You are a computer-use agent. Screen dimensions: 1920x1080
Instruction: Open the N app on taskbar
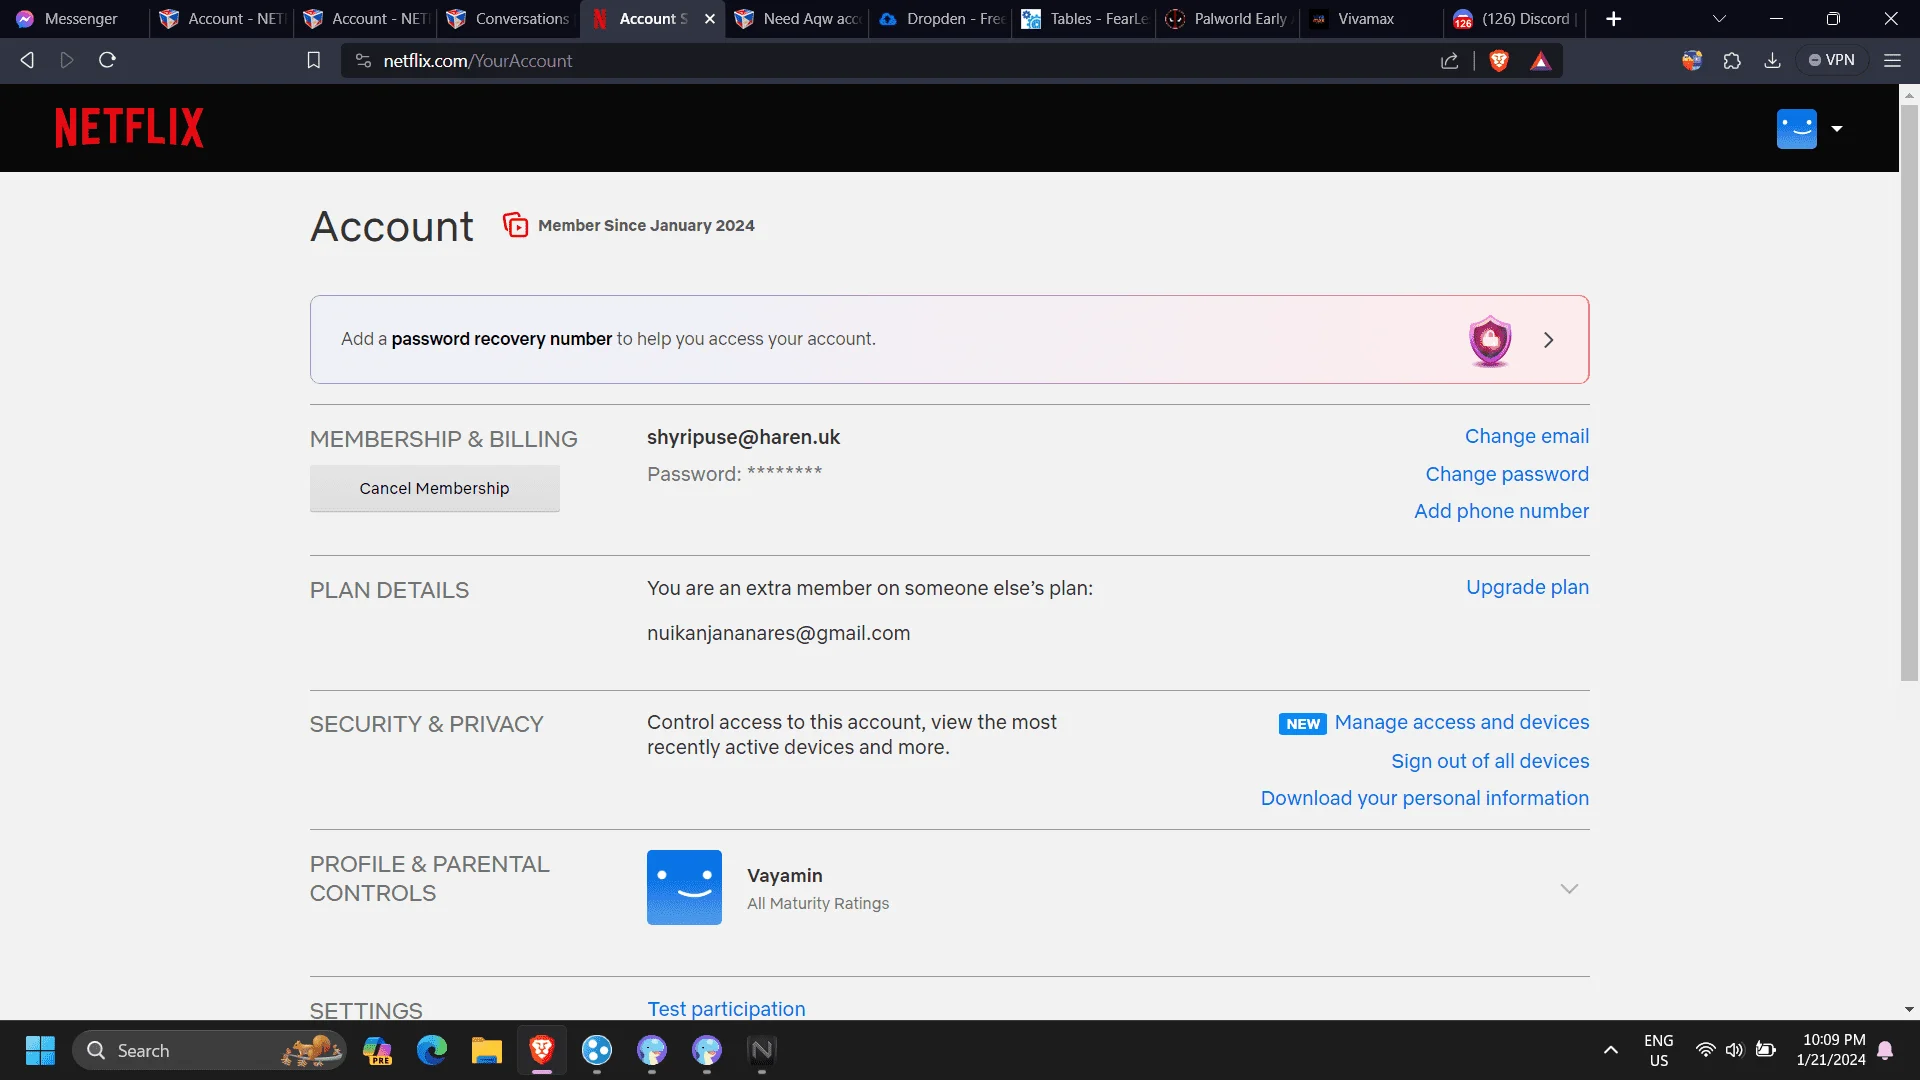point(762,1050)
